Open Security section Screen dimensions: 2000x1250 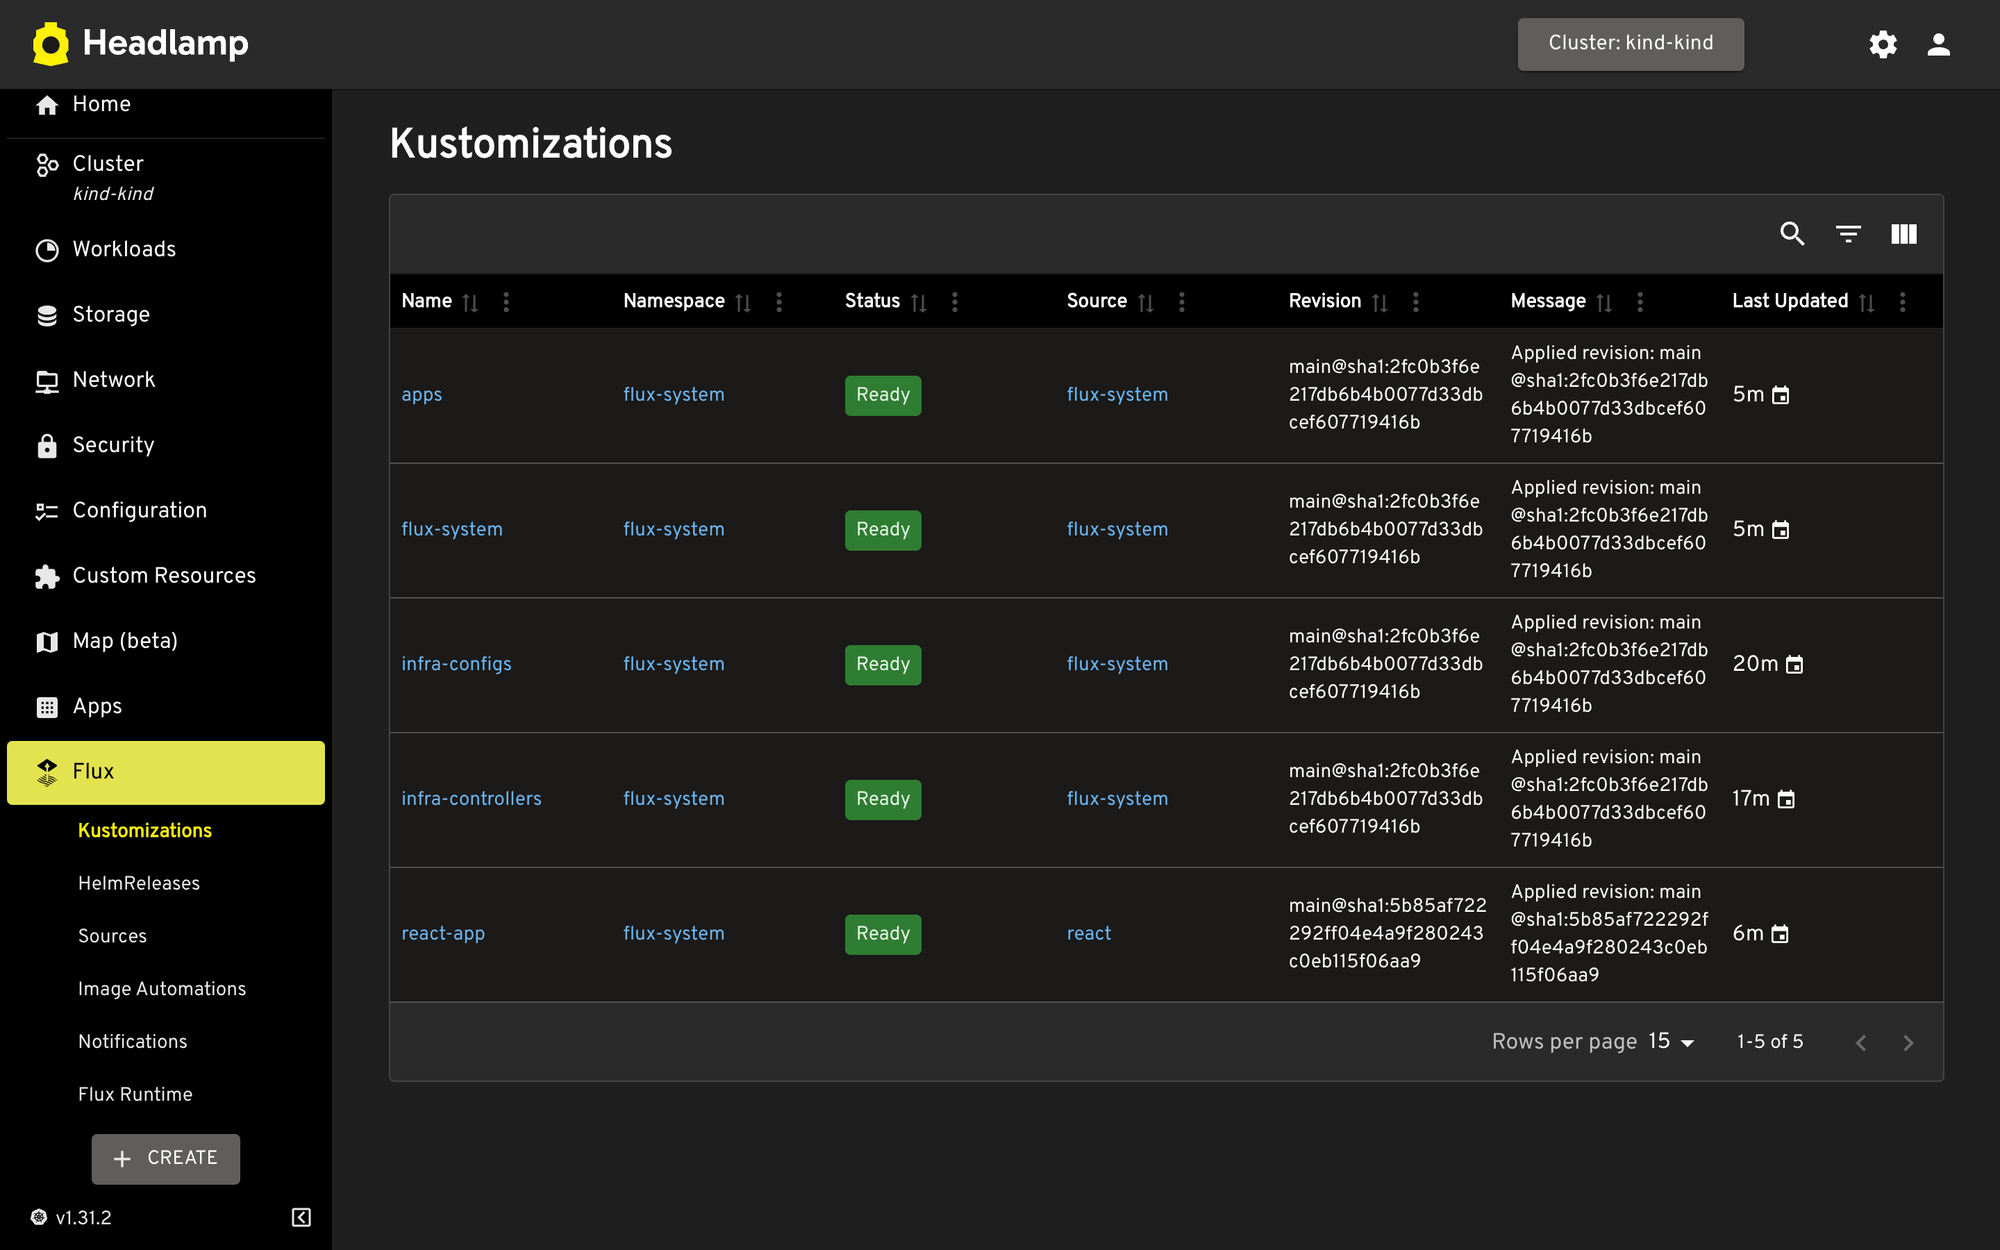166,446
